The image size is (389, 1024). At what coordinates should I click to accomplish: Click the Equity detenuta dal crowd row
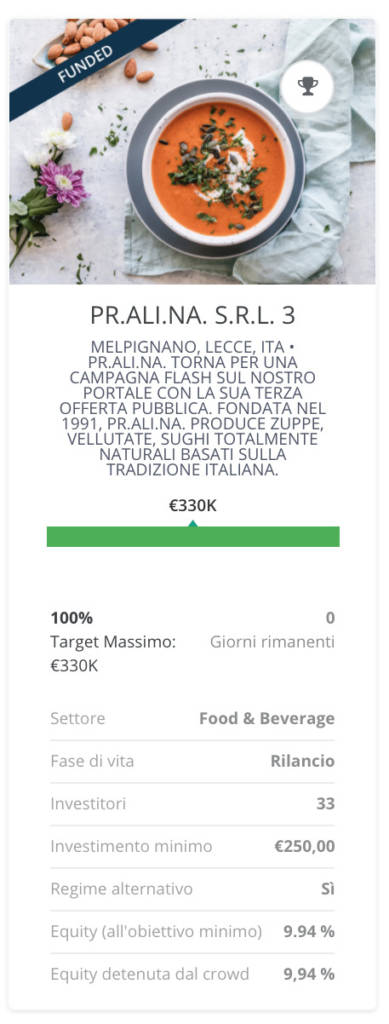(x=193, y=974)
